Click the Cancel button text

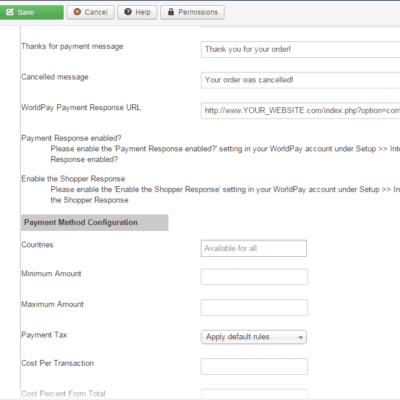point(96,12)
